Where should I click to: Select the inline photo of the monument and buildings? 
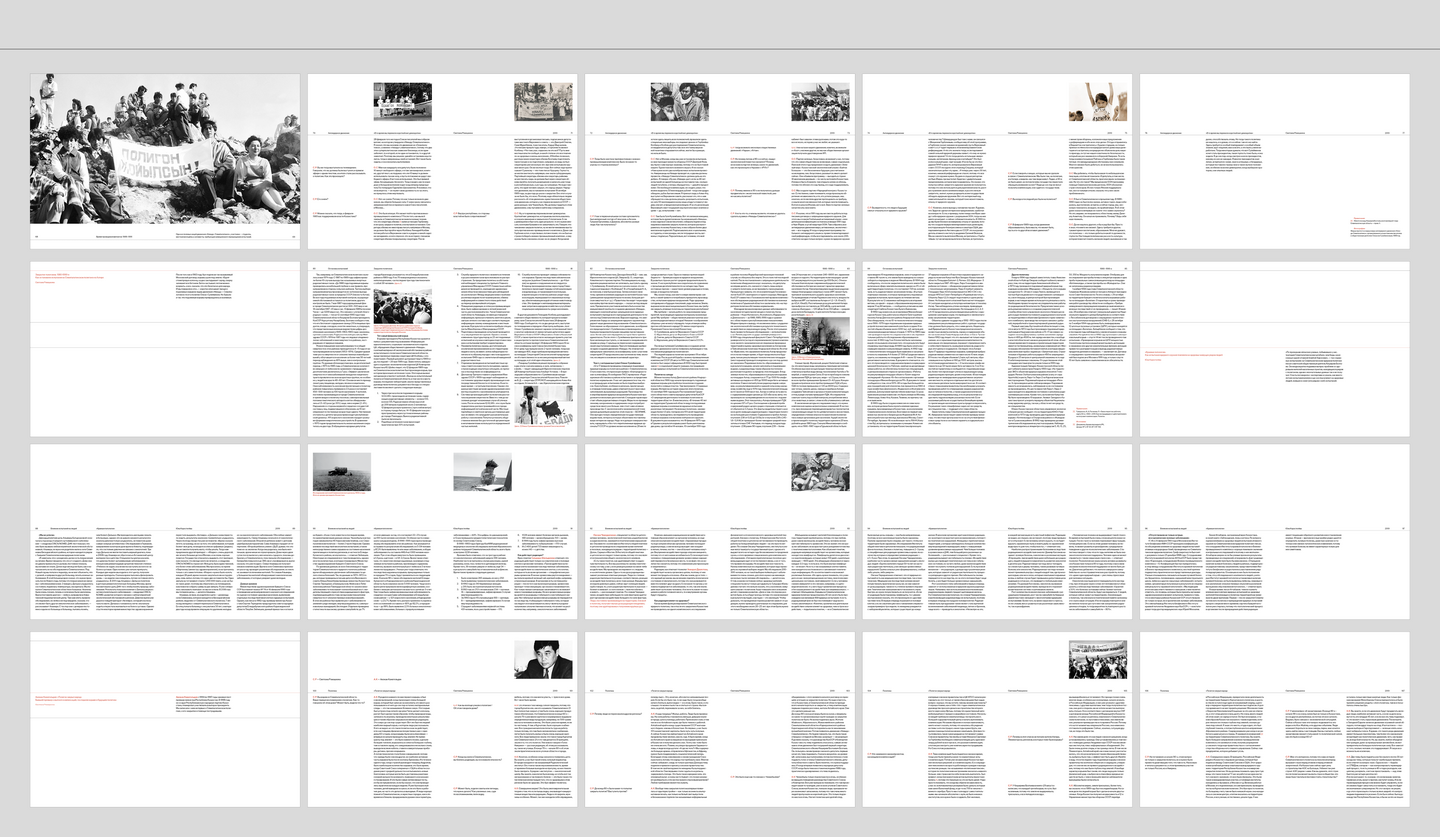(x=820, y=335)
